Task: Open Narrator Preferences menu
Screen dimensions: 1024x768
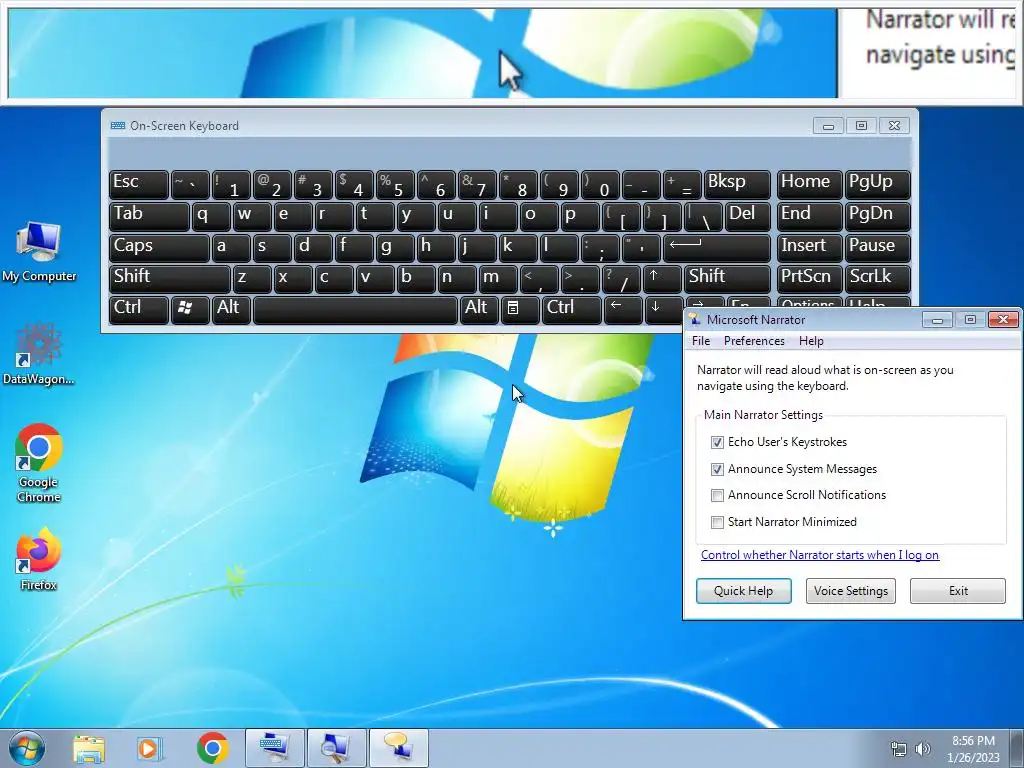Action: point(754,341)
